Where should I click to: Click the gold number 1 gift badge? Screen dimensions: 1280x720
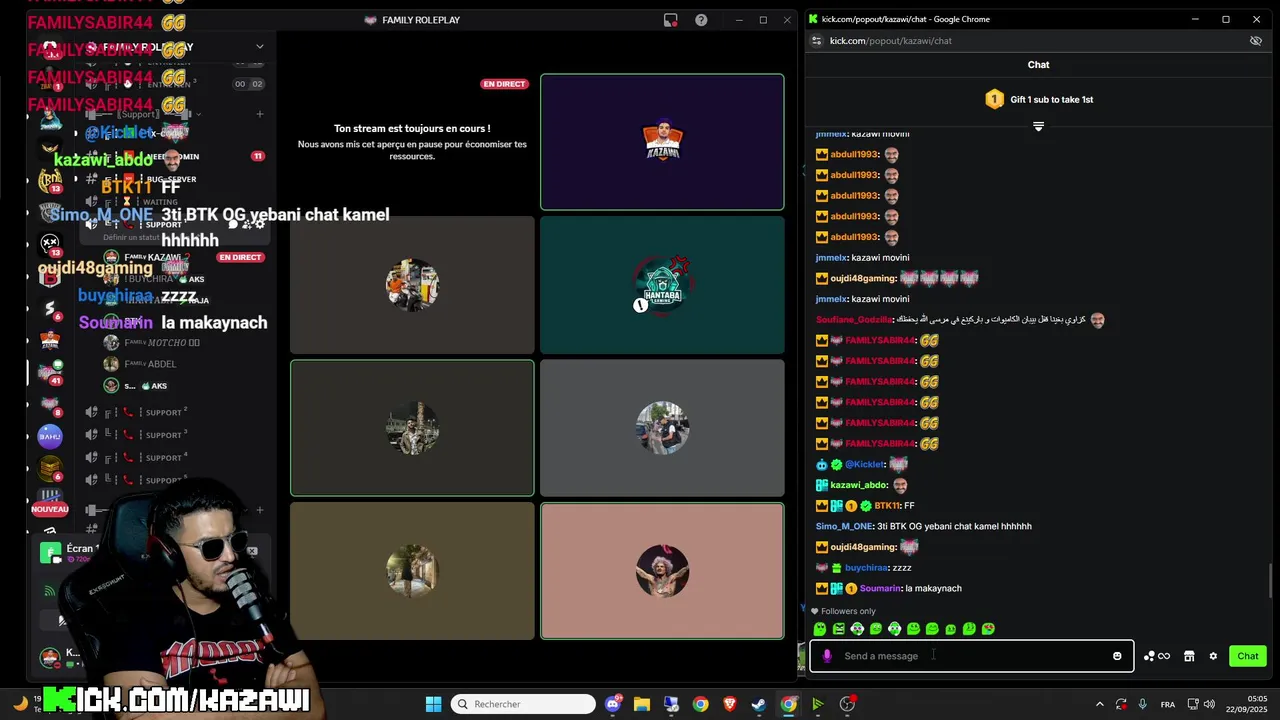[994, 99]
